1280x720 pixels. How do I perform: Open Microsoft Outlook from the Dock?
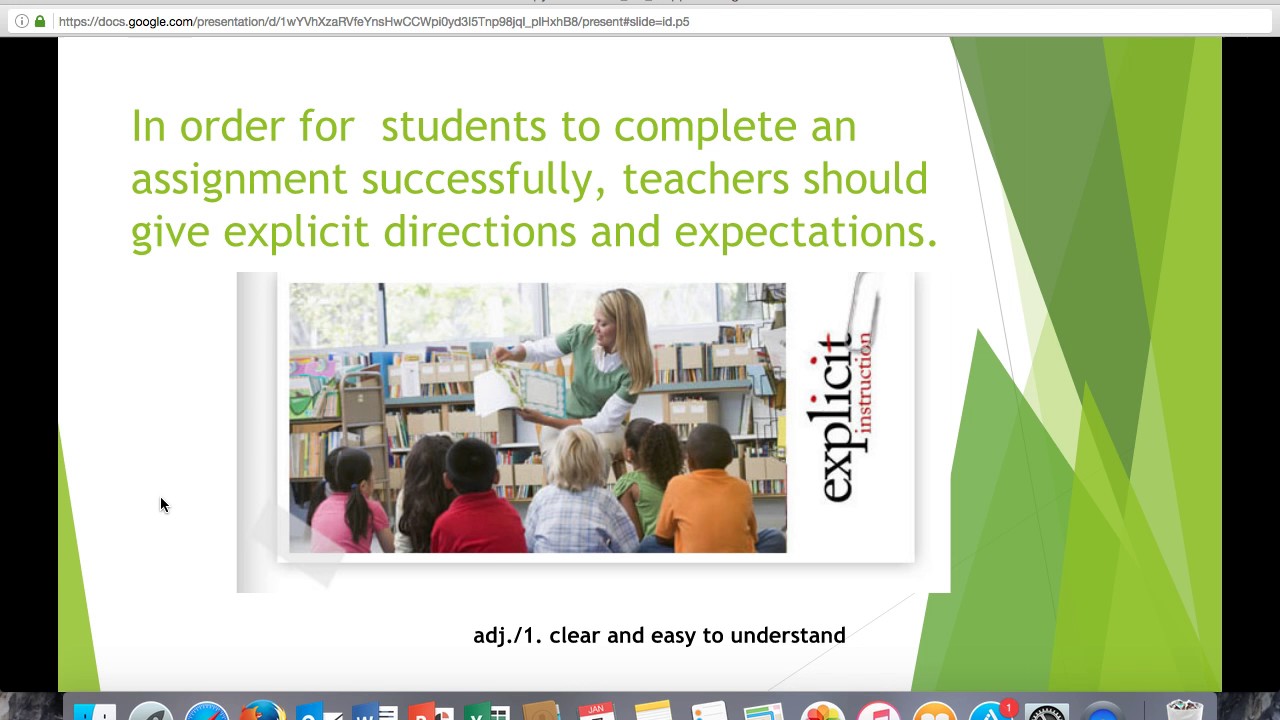[x=318, y=710]
